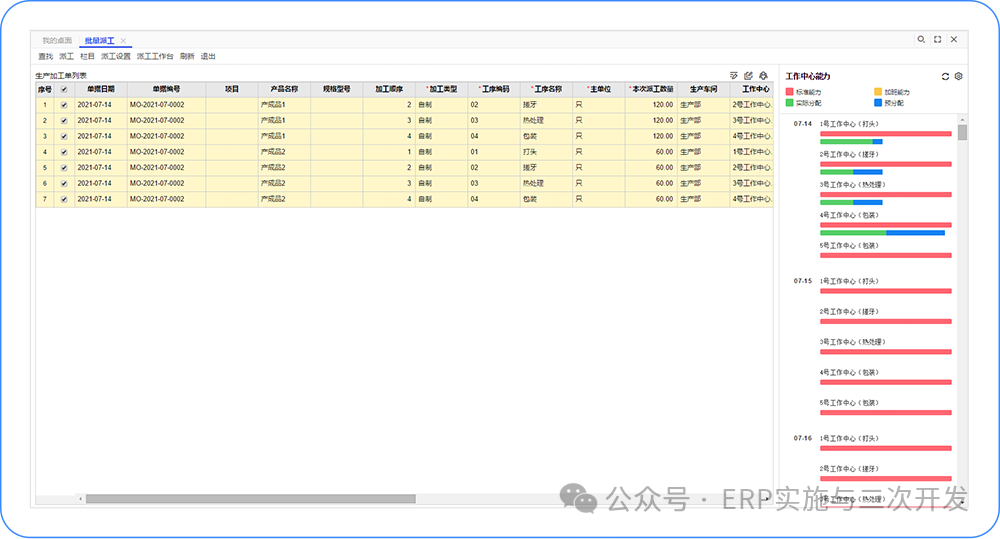
Task: Open the 工作中心能力 settings gear
Action: click(958, 76)
